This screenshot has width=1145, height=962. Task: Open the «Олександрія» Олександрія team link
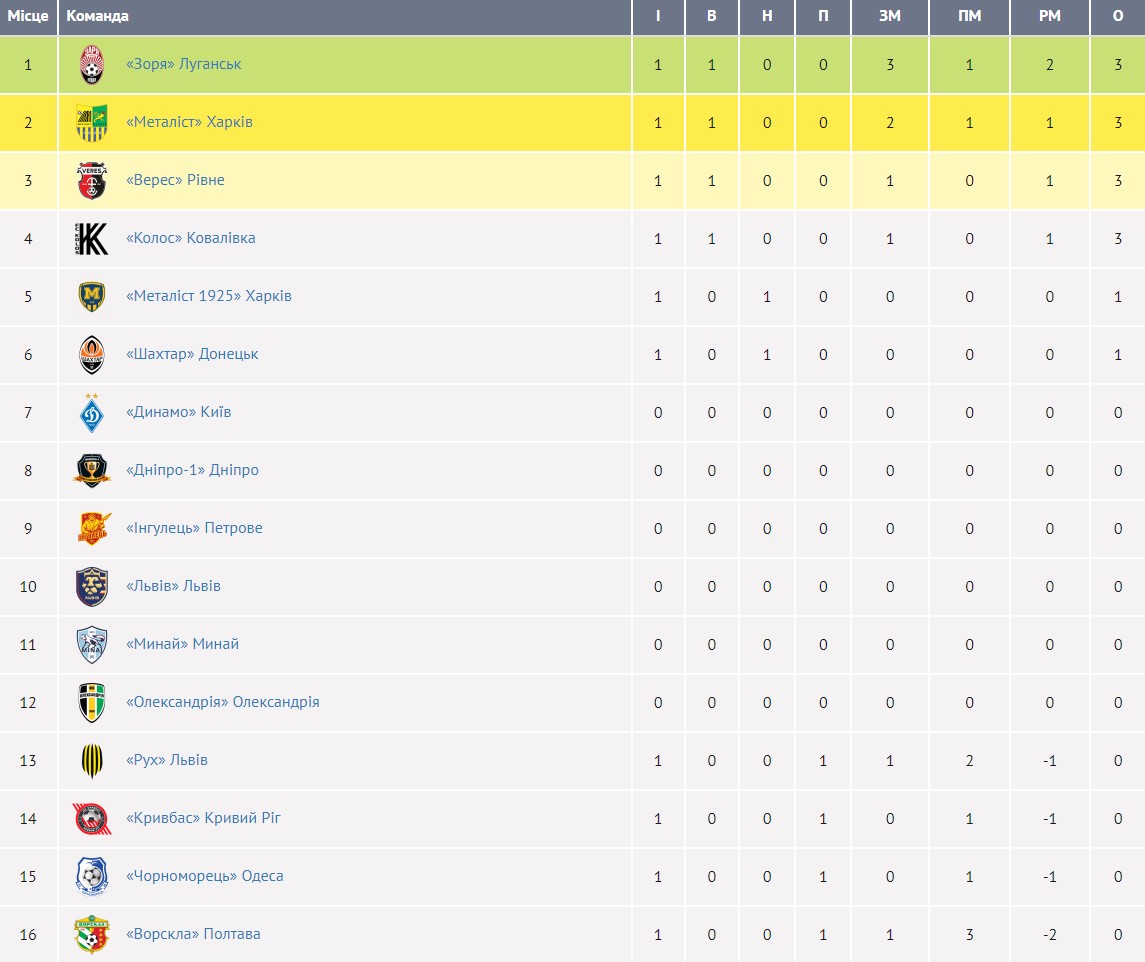223,702
